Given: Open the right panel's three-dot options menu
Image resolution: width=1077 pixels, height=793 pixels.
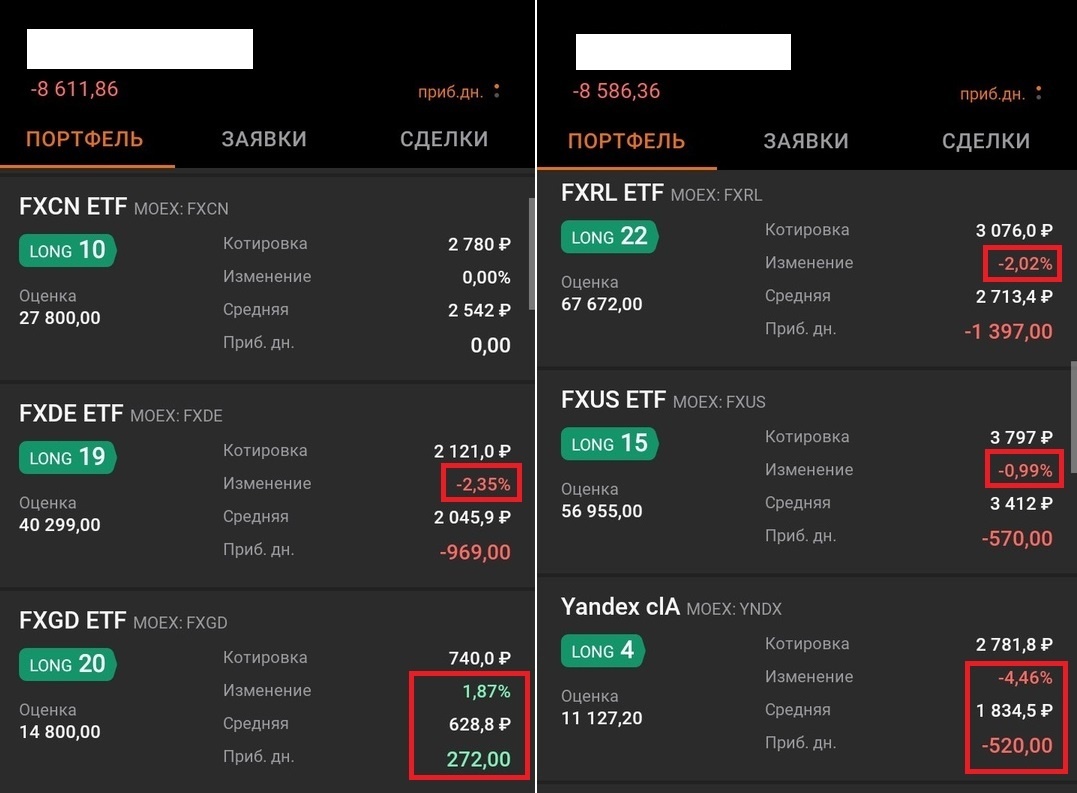Looking at the screenshot, I should (x=1039, y=93).
